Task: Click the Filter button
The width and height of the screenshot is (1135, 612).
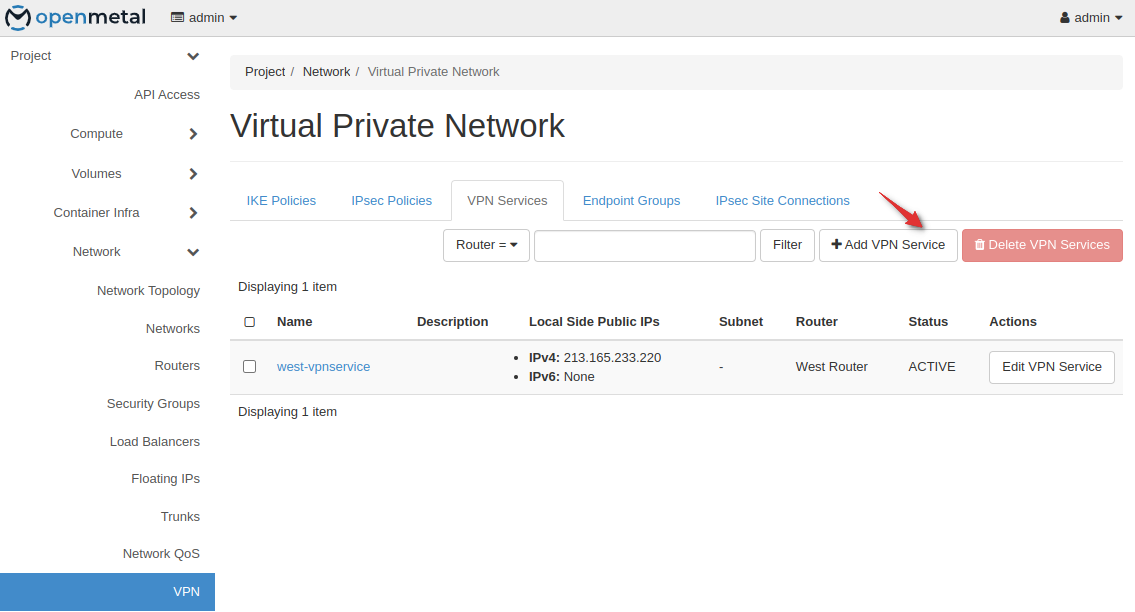Action: click(787, 245)
